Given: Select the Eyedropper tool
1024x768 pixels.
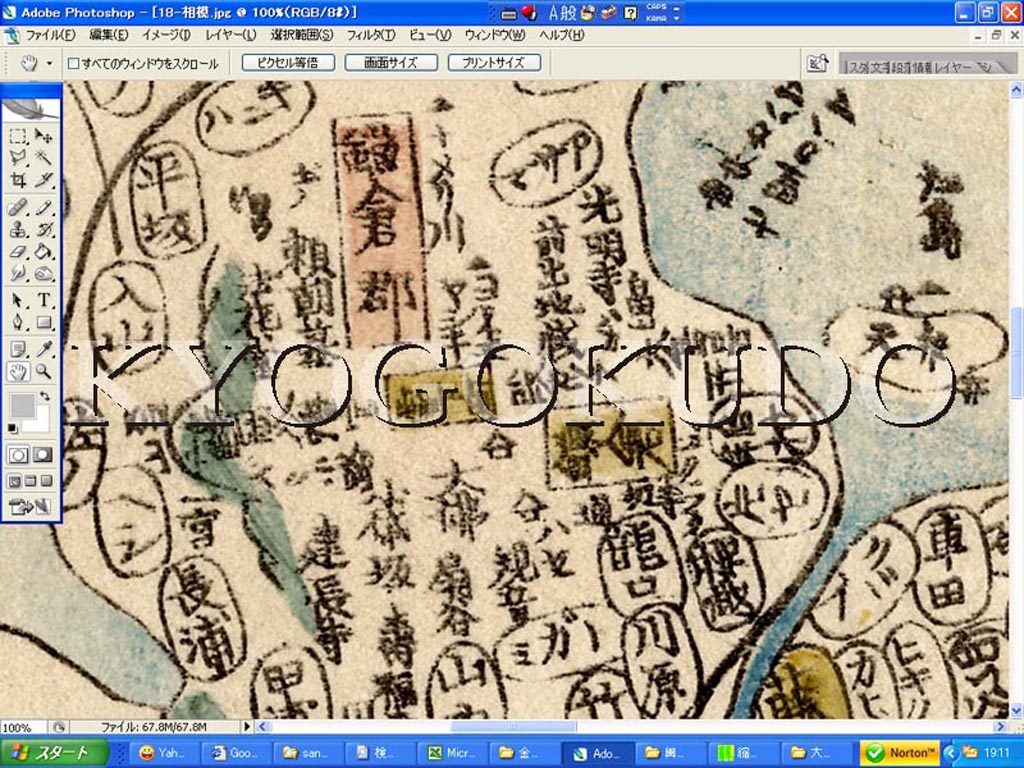Looking at the screenshot, I should tap(43, 349).
